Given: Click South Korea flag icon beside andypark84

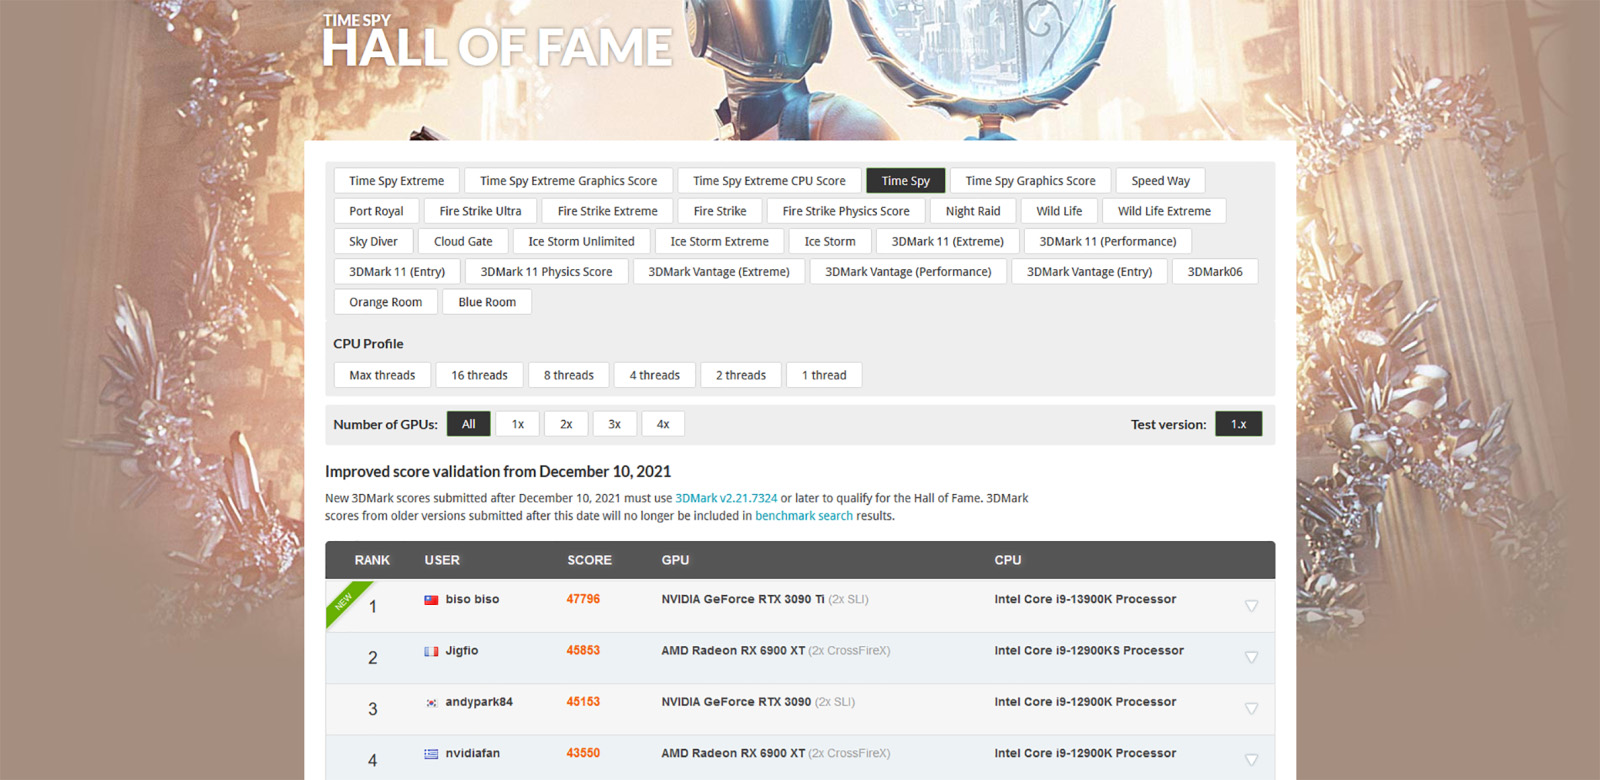Looking at the screenshot, I should coord(431,703).
